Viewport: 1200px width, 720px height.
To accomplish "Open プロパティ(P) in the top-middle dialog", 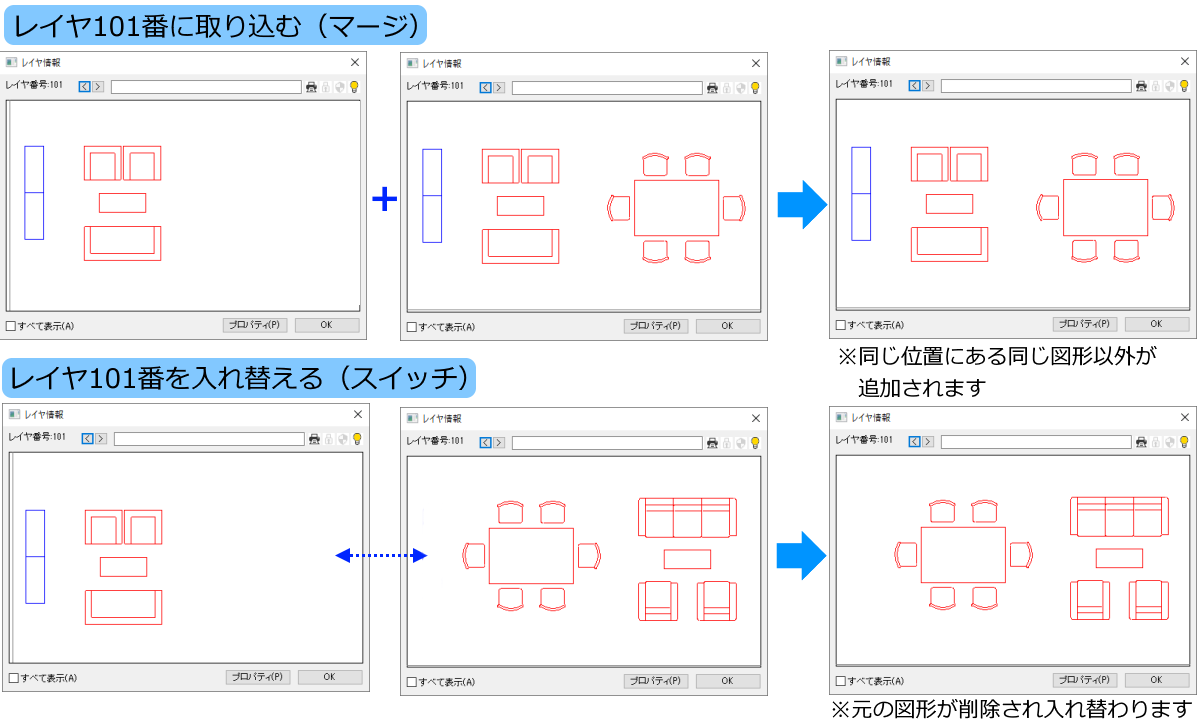I will click(656, 326).
